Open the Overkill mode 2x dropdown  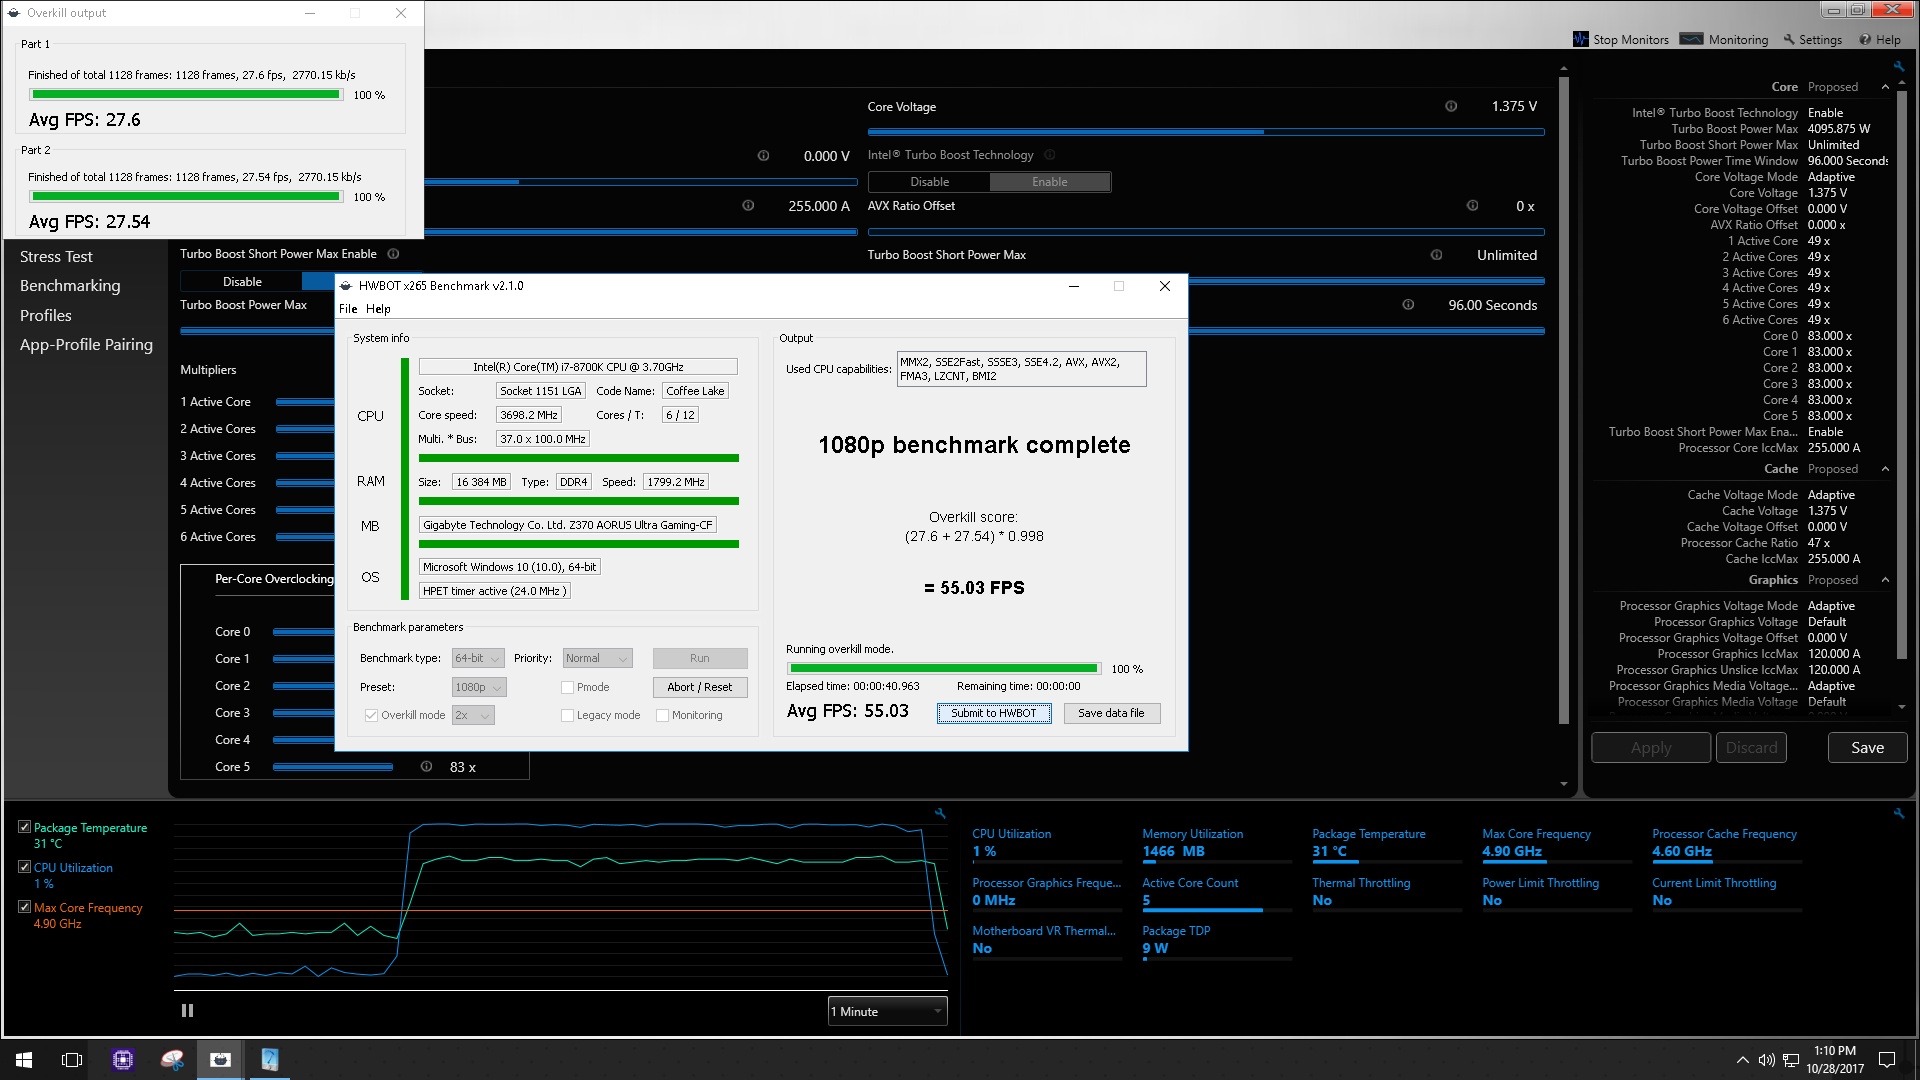(x=473, y=715)
